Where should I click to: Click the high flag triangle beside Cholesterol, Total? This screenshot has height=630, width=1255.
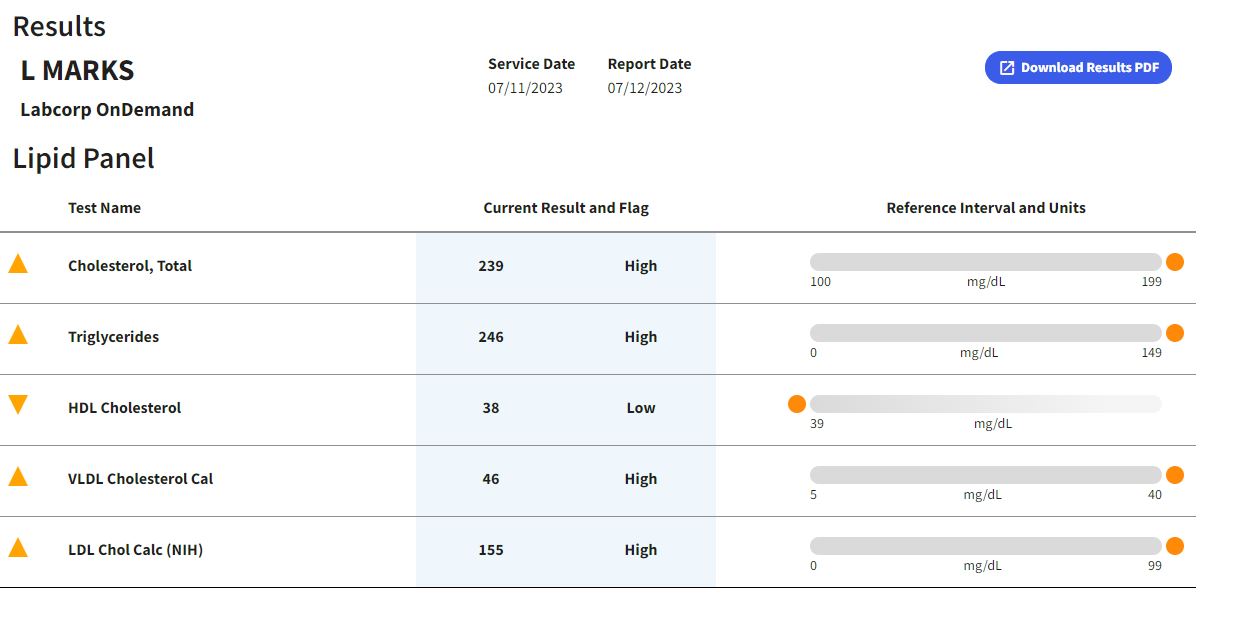18,264
